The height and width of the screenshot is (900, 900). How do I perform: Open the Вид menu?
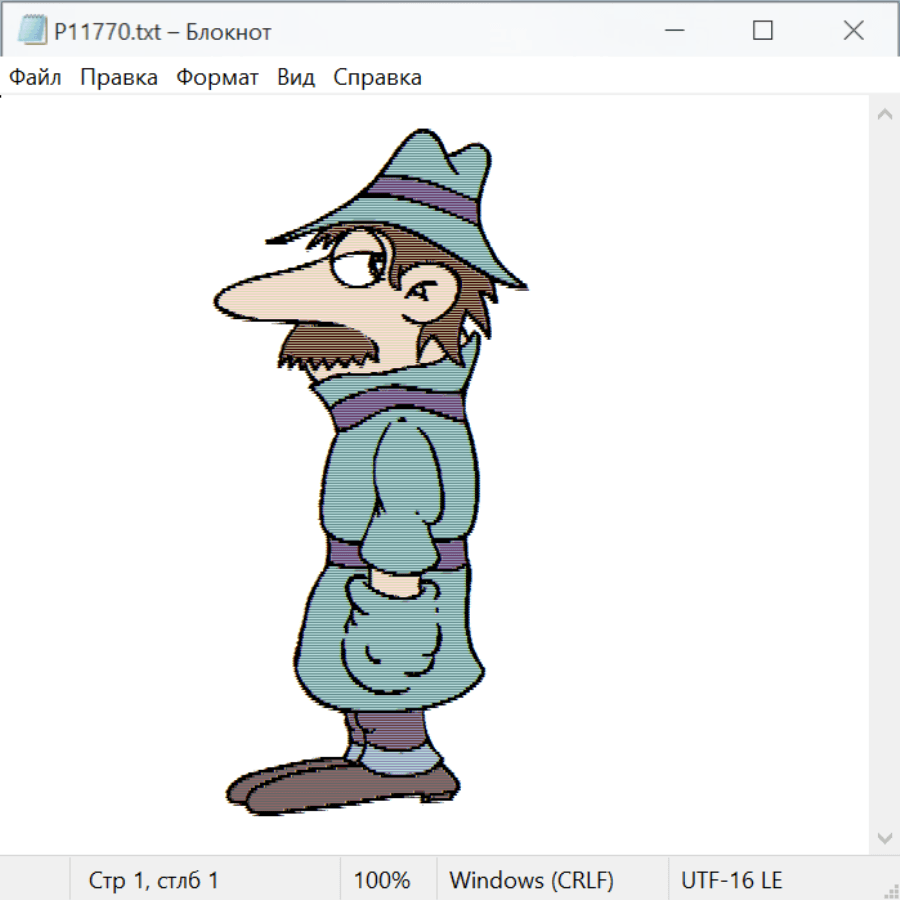coord(296,78)
